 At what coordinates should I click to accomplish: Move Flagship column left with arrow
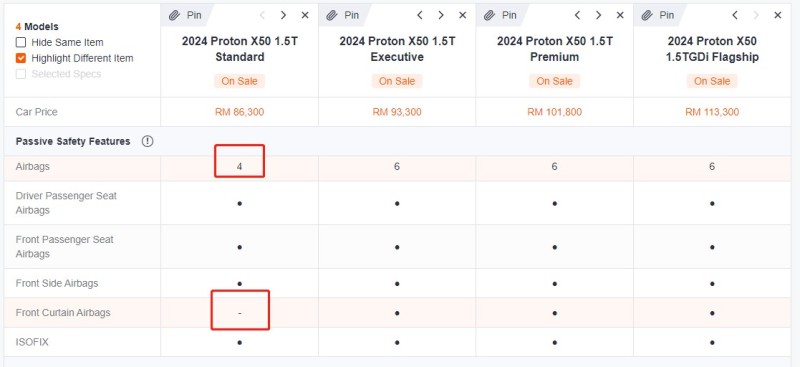click(x=735, y=15)
